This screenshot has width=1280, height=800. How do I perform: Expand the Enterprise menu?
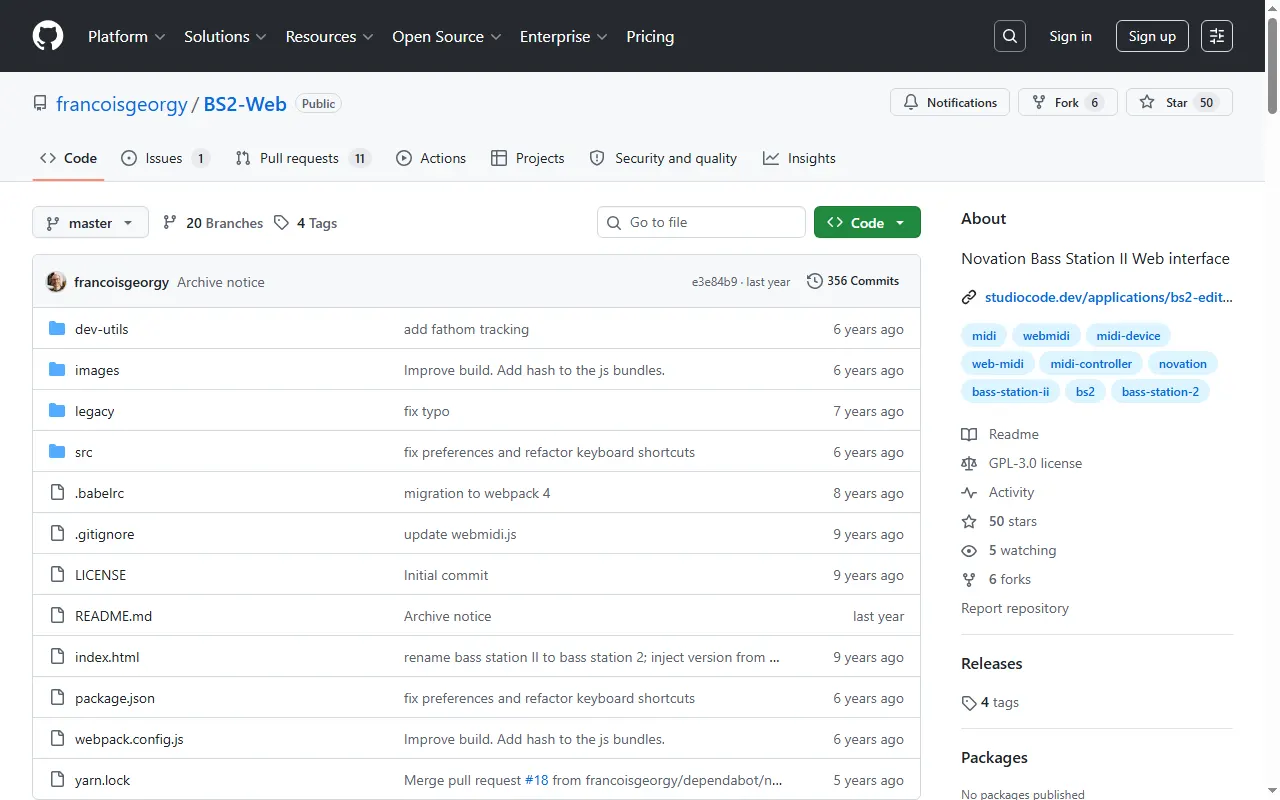[564, 36]
